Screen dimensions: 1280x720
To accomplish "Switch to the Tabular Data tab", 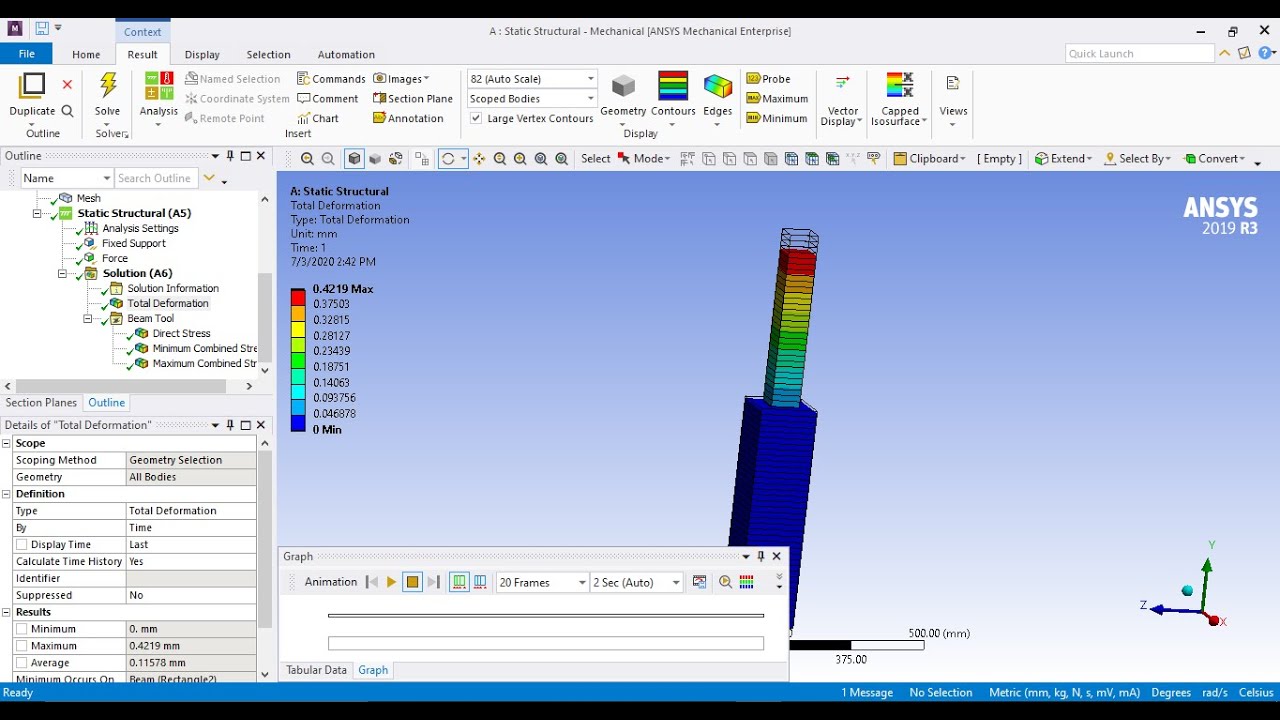I will 316,670.
